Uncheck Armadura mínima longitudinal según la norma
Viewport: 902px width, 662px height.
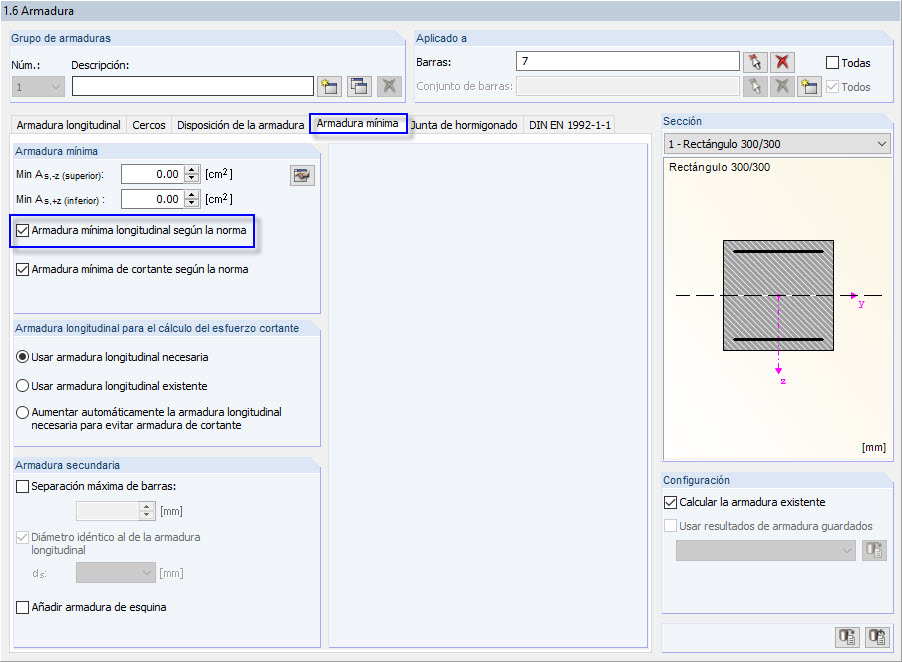point(22,231)
